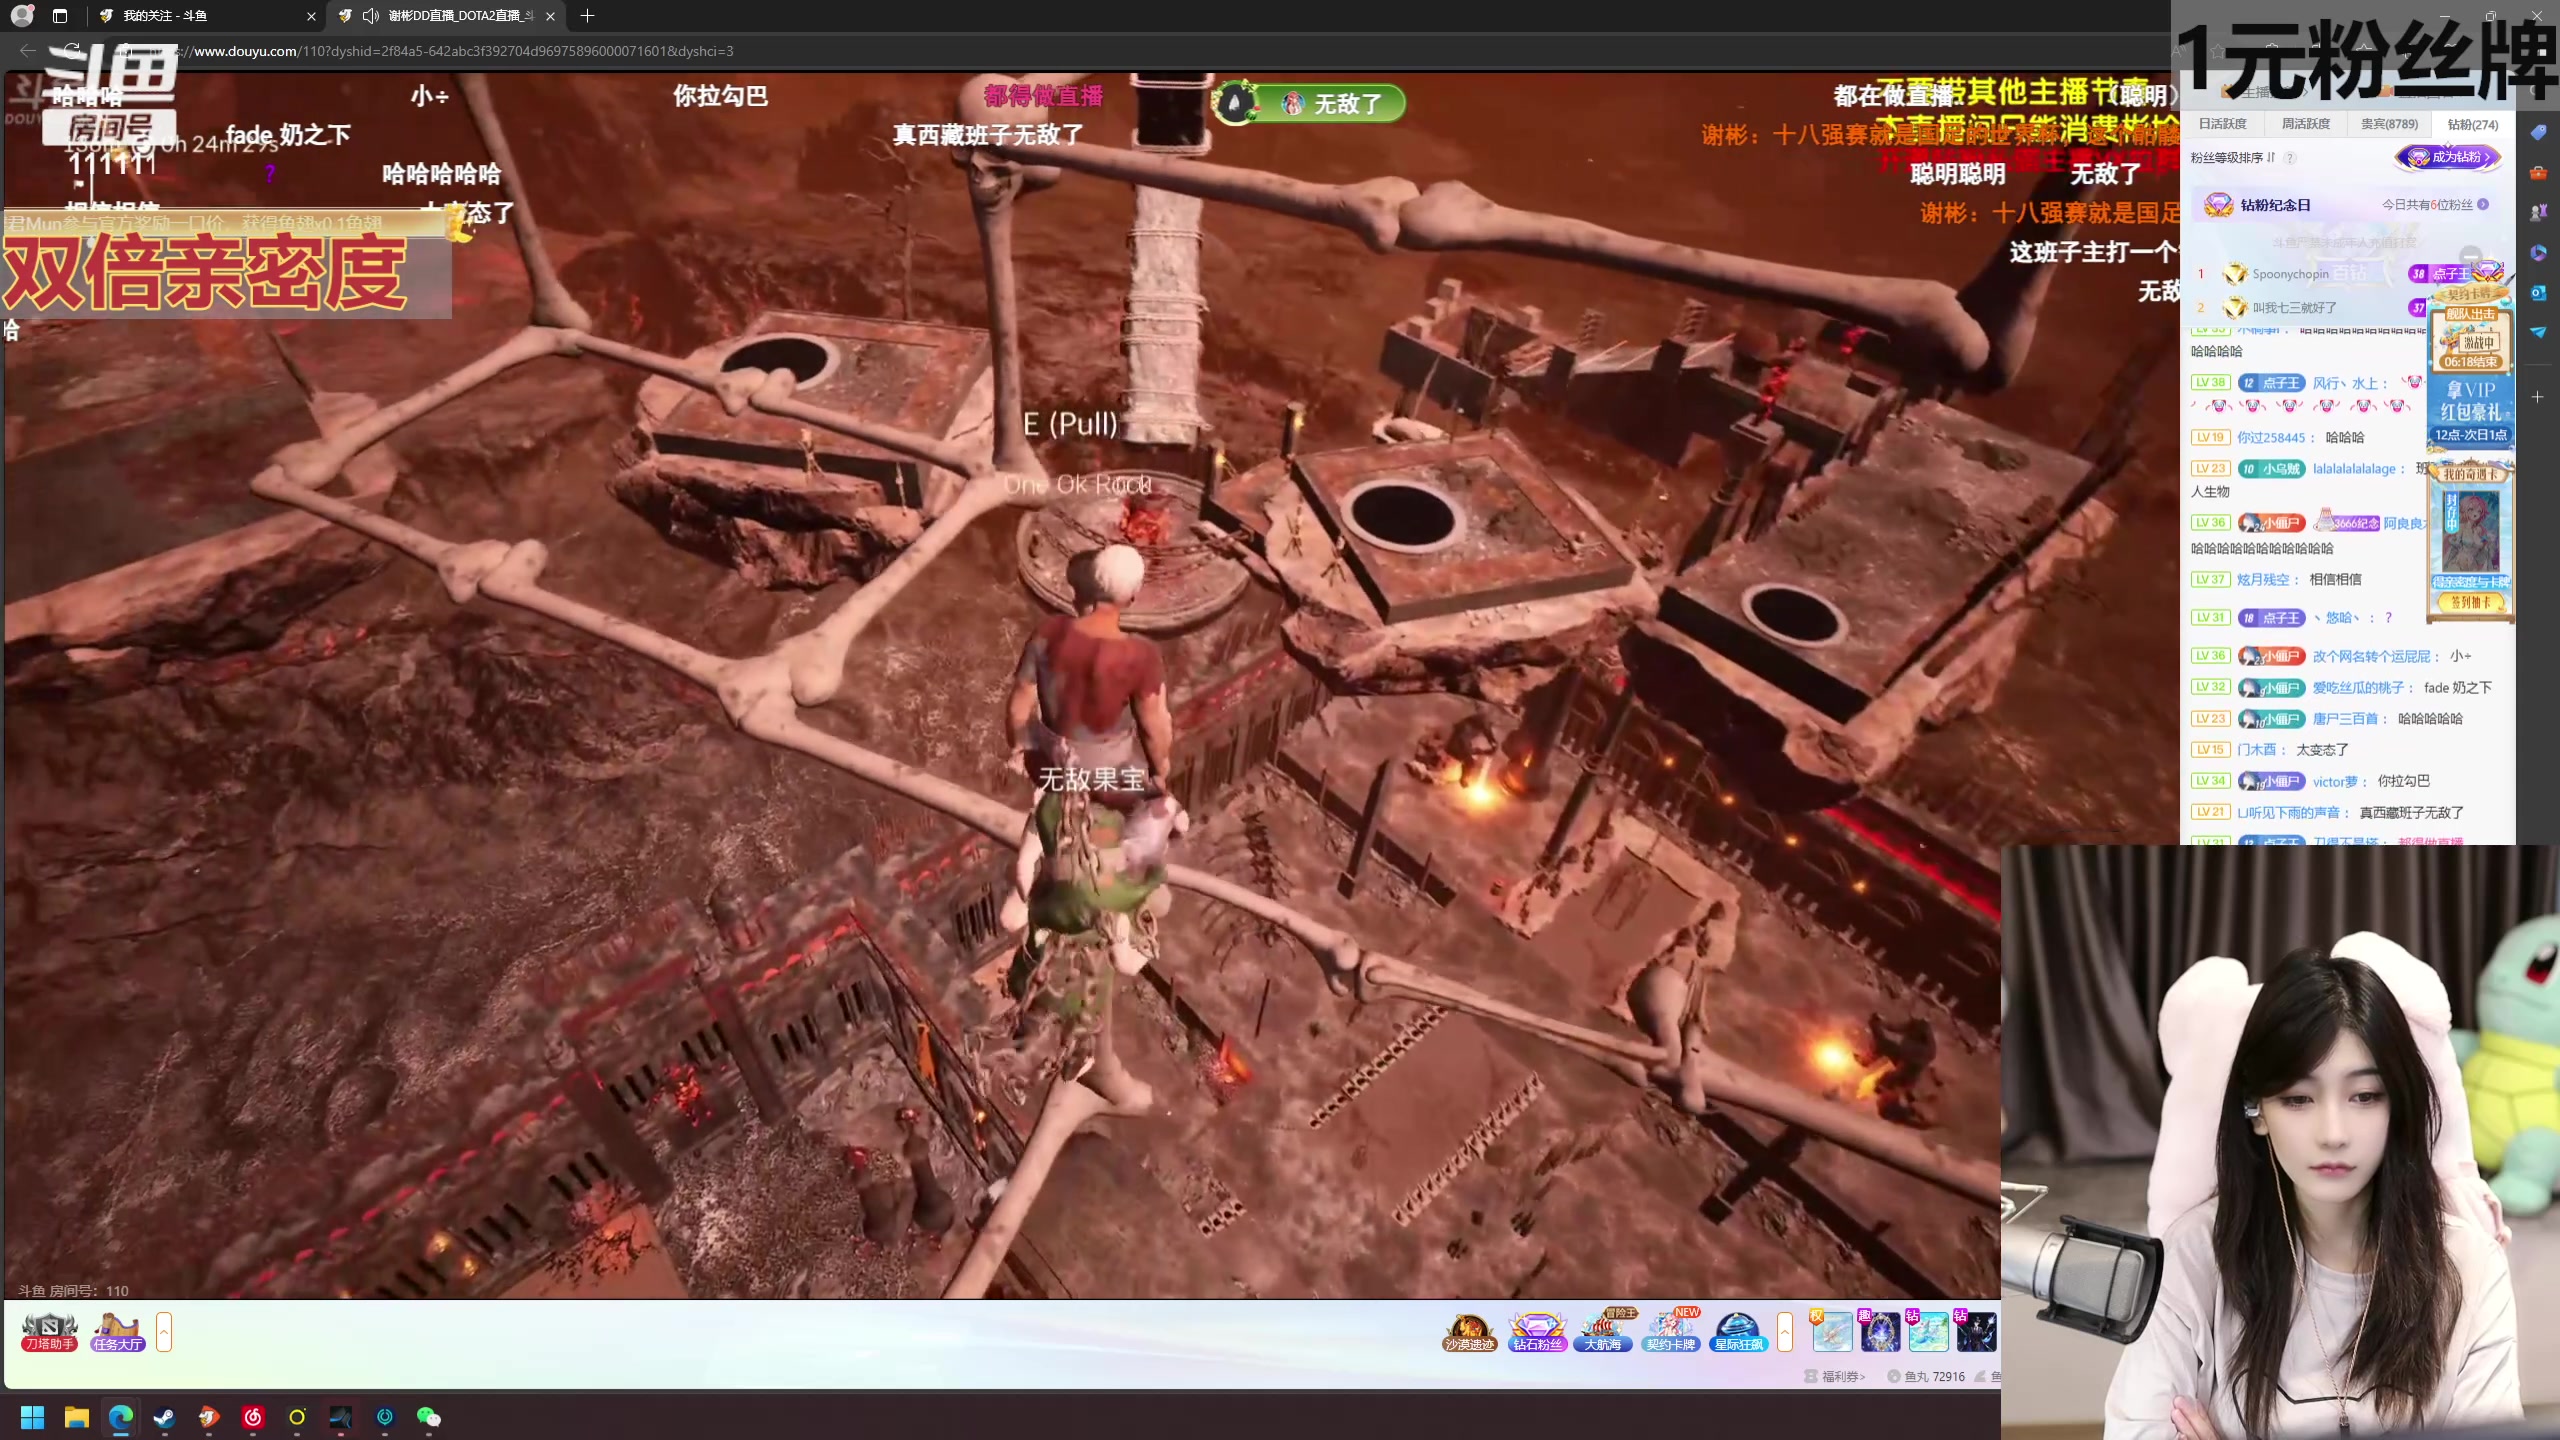Image resolution: width=2560 pixels, height=1440 pixels.
Task: Click the 签到抽卡 check-in button
Action: pos(2469,603)
